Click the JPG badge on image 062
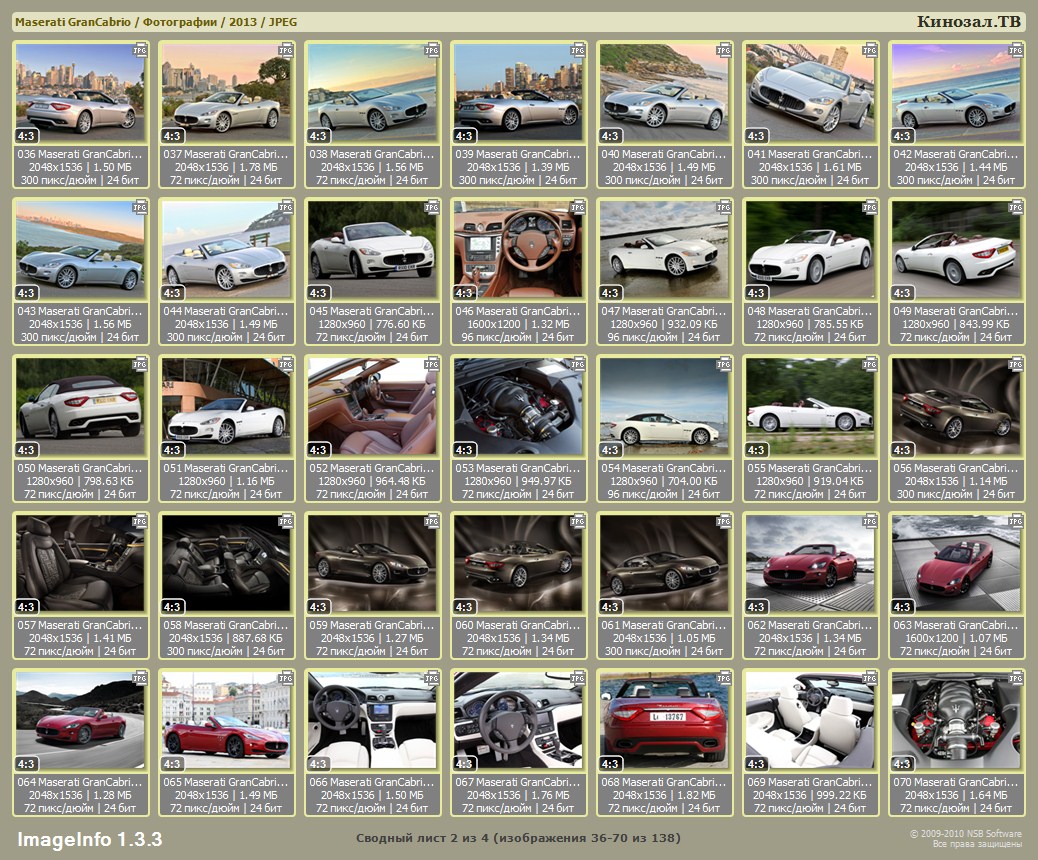This screenshot has width=1038, height=860. 870,520
